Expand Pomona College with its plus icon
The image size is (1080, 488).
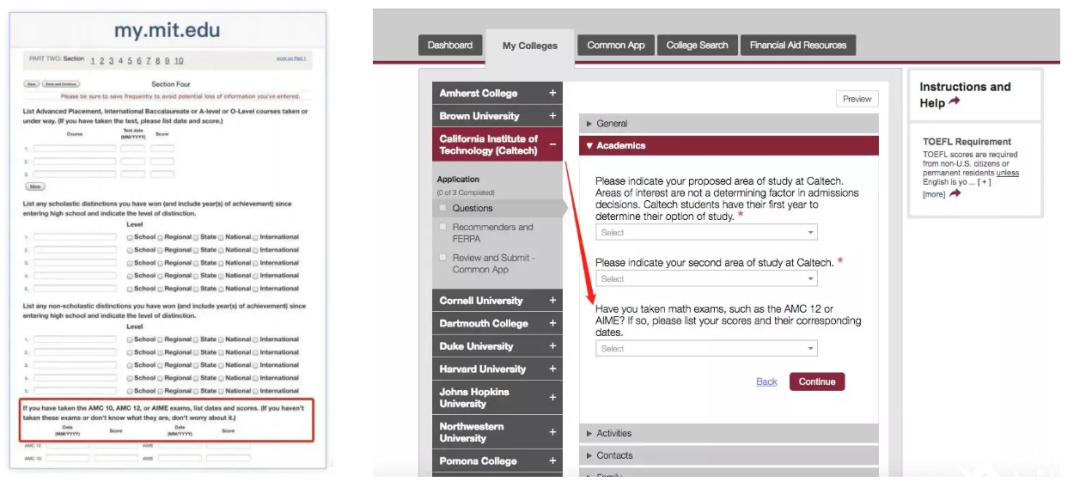tap(552, 460)
